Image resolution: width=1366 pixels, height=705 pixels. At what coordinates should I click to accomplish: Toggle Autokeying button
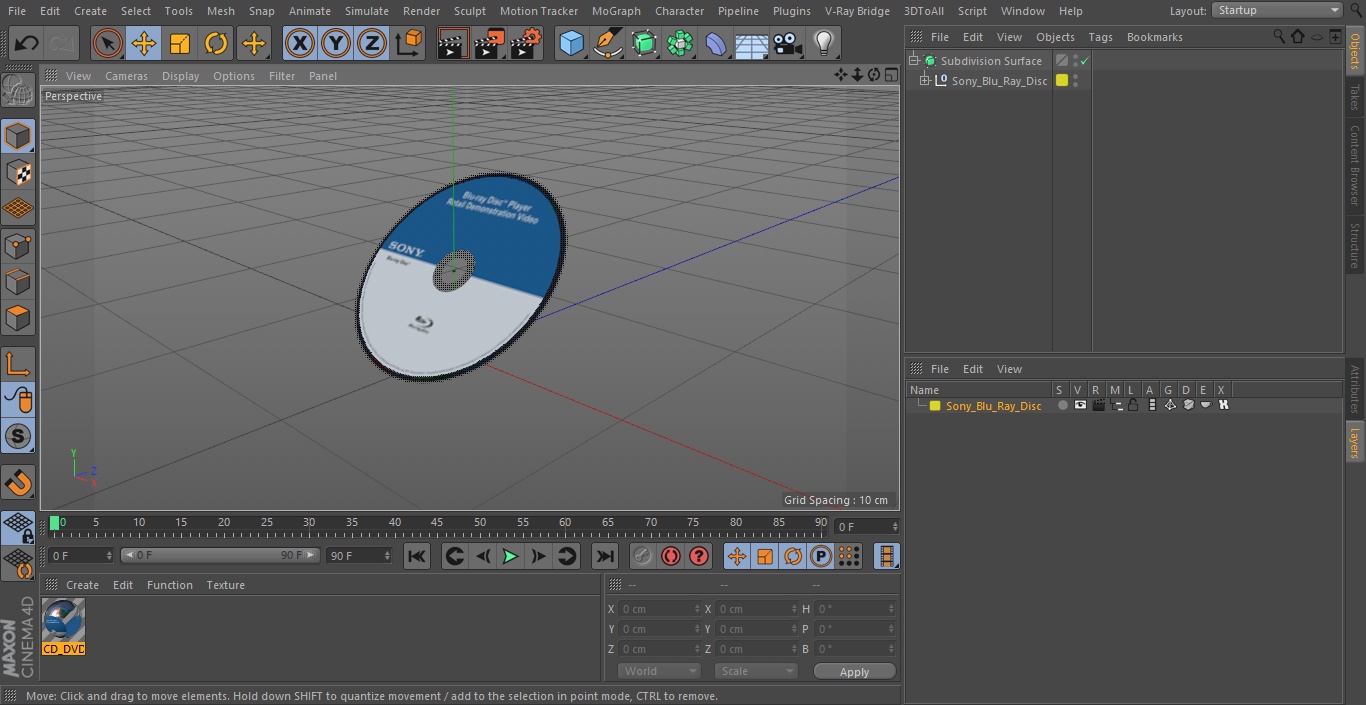(x=671, y=556)
